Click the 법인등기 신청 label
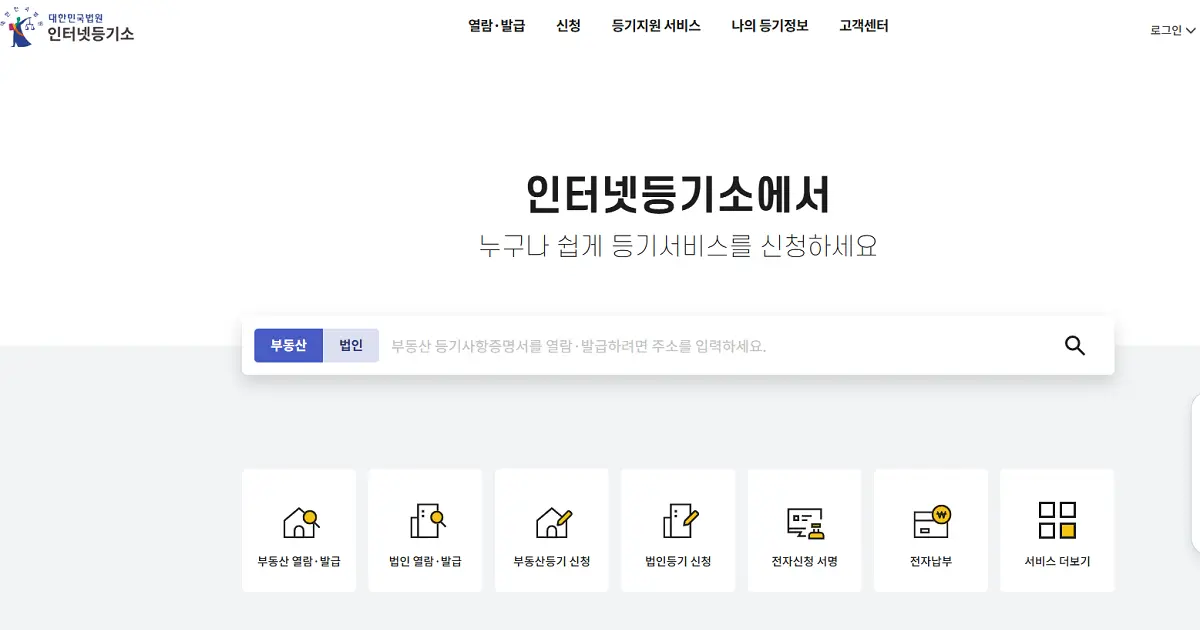 pyautogui.click(x=678, y=562)
